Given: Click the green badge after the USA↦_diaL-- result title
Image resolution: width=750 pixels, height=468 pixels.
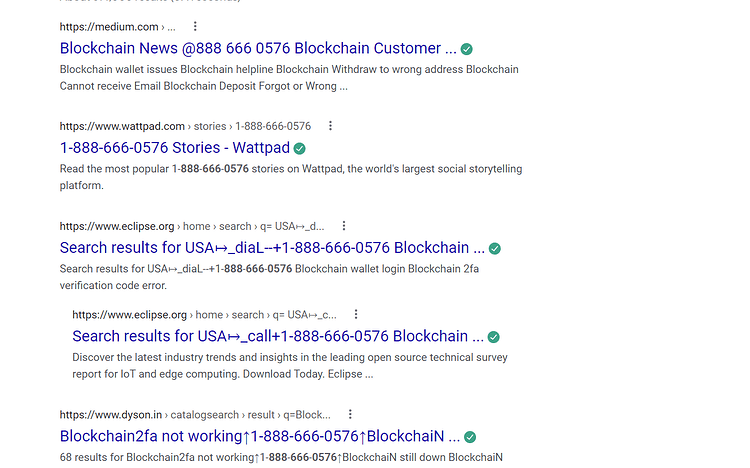Looking at the screenshot, I should point(495,248).
